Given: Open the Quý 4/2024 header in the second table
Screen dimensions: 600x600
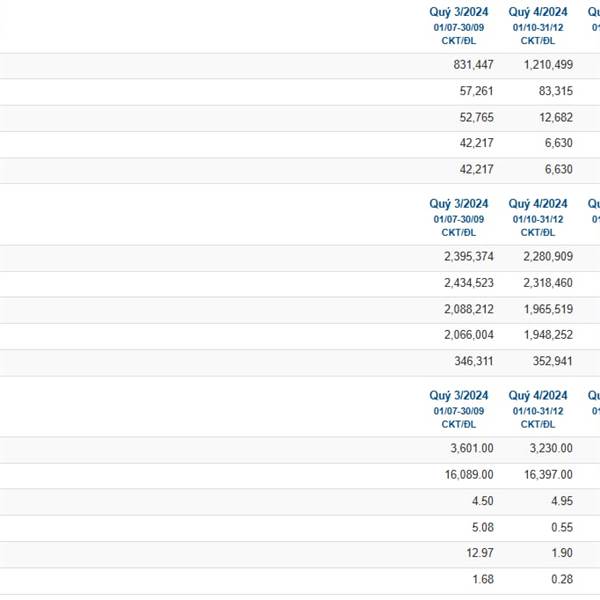Looking at the screenshot, I should click(x=538, y=204).
